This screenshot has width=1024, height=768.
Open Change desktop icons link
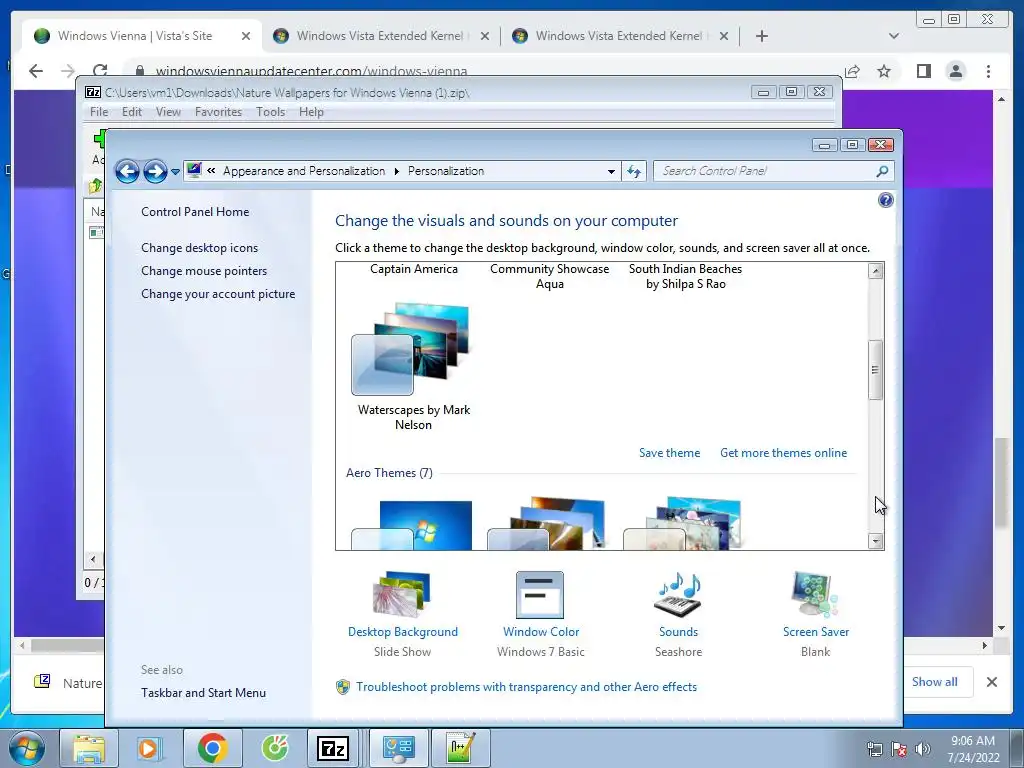pyautogui.click(x=199, y=248)
